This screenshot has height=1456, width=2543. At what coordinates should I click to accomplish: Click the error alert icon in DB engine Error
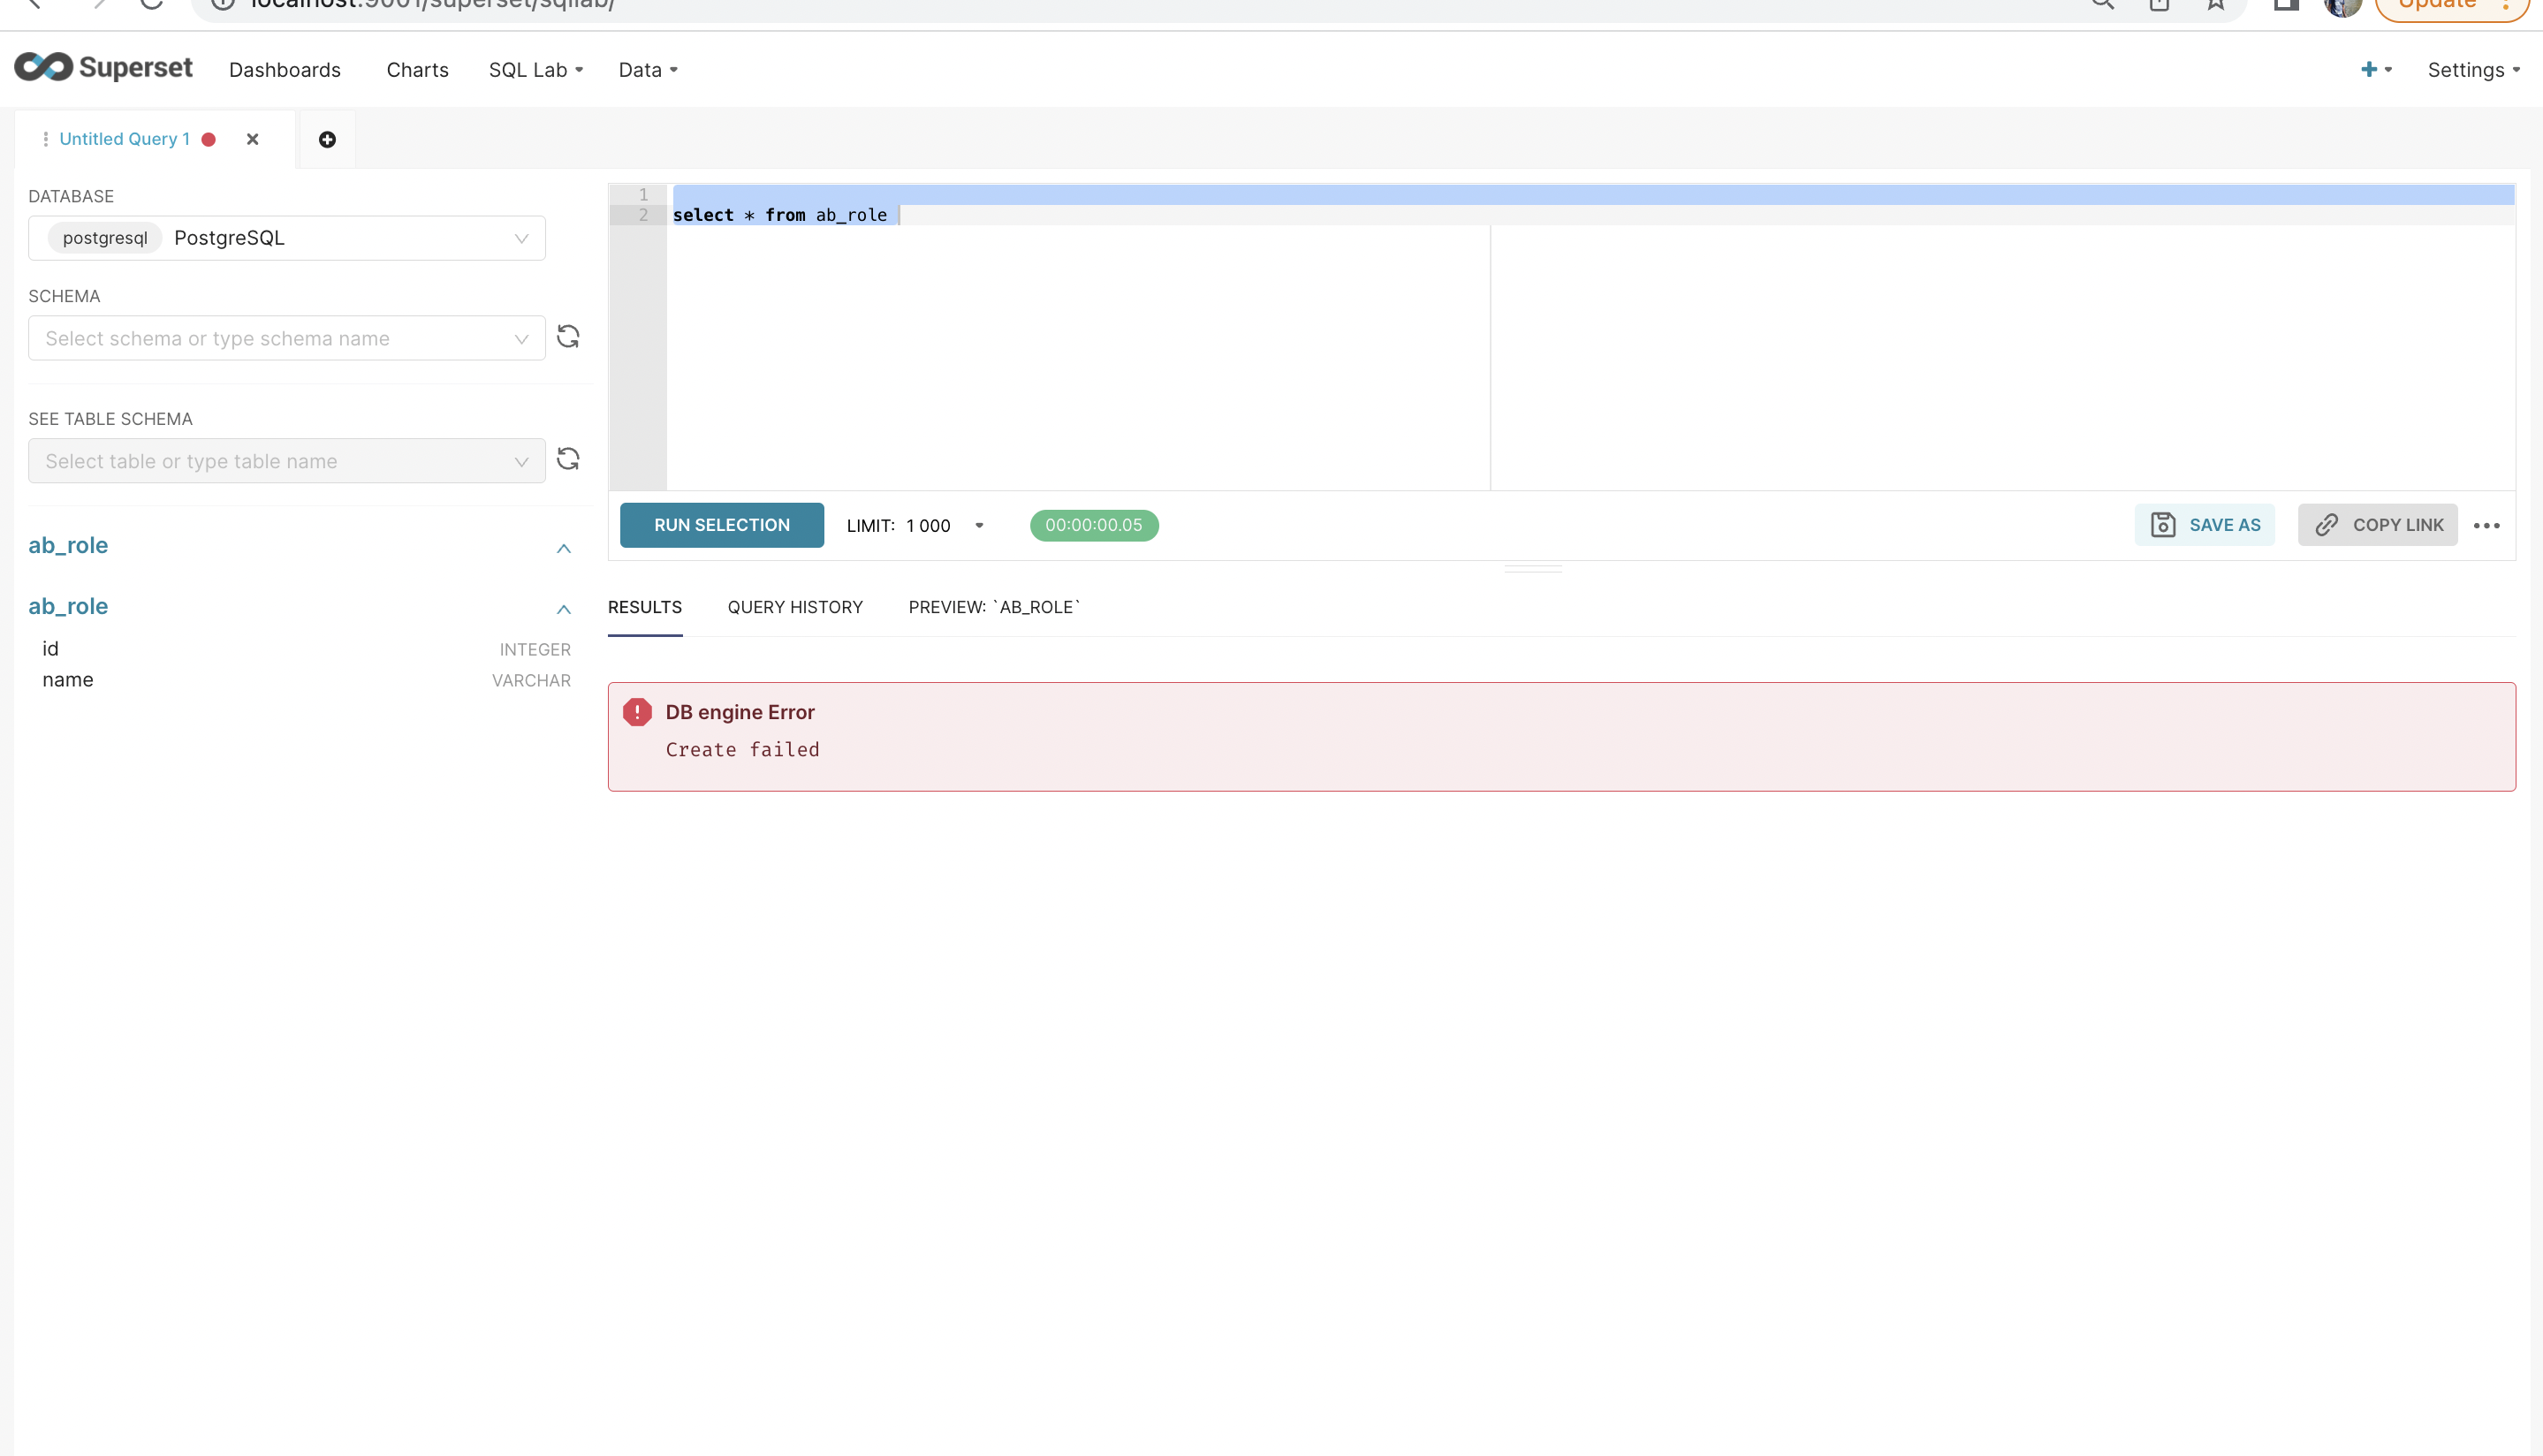[x=639, y=711]
